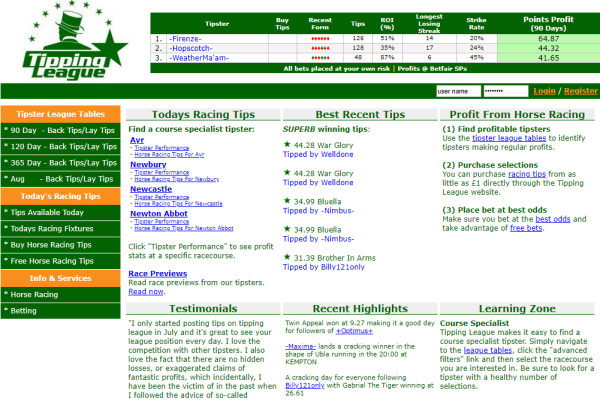This screenshot has width=600, height=400.
Task: Click the Login link
Action: (x=544, y=91)
